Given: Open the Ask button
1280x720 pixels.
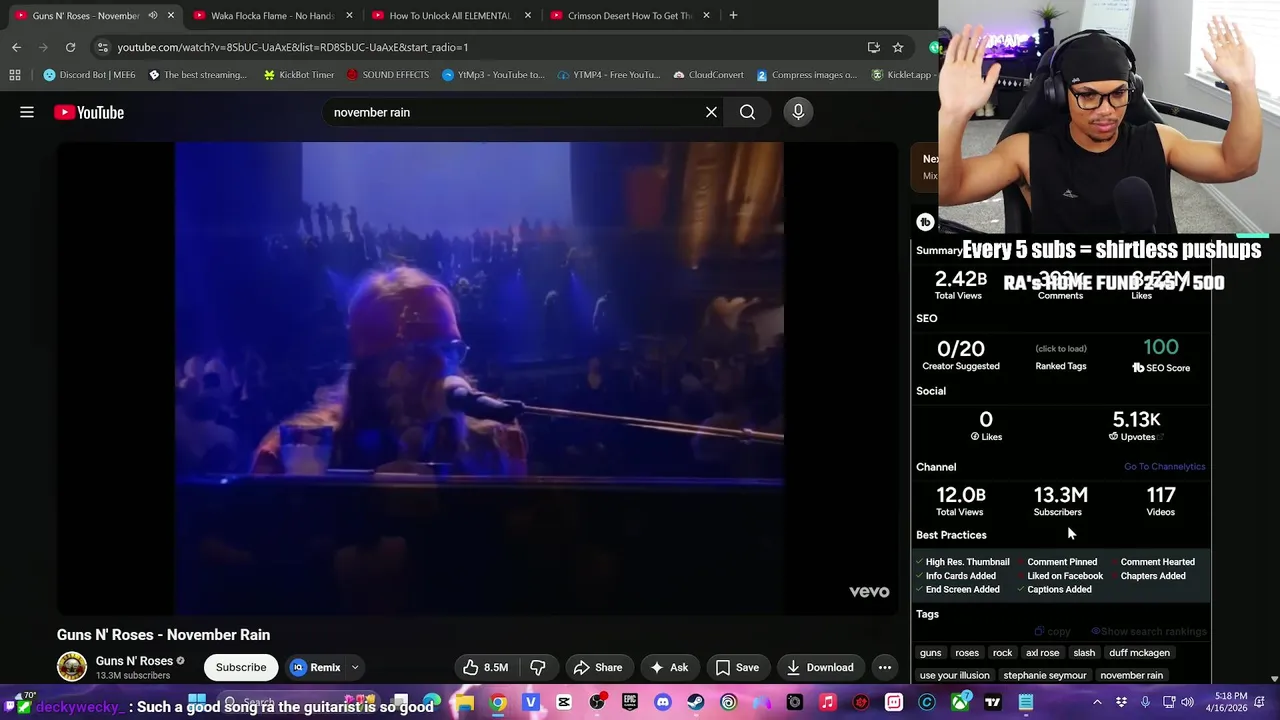Looking at the screenshot, I should coord(669,667).
